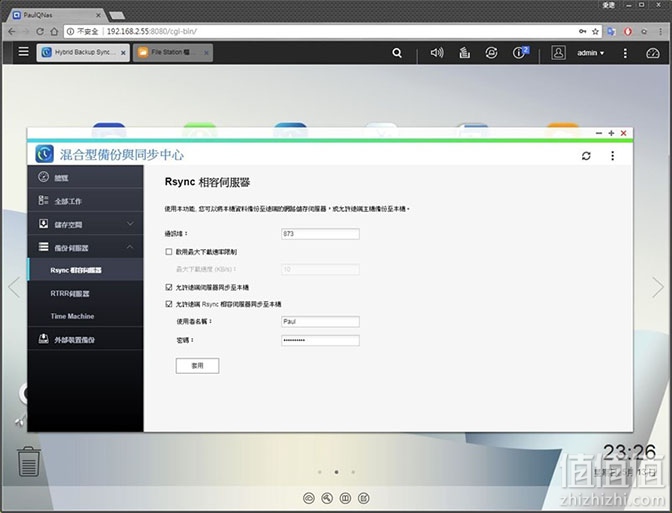The width and height of the screenshot is (672, 513).
Task: Open the dashboard gauge icon
Action: click(653, 53)
